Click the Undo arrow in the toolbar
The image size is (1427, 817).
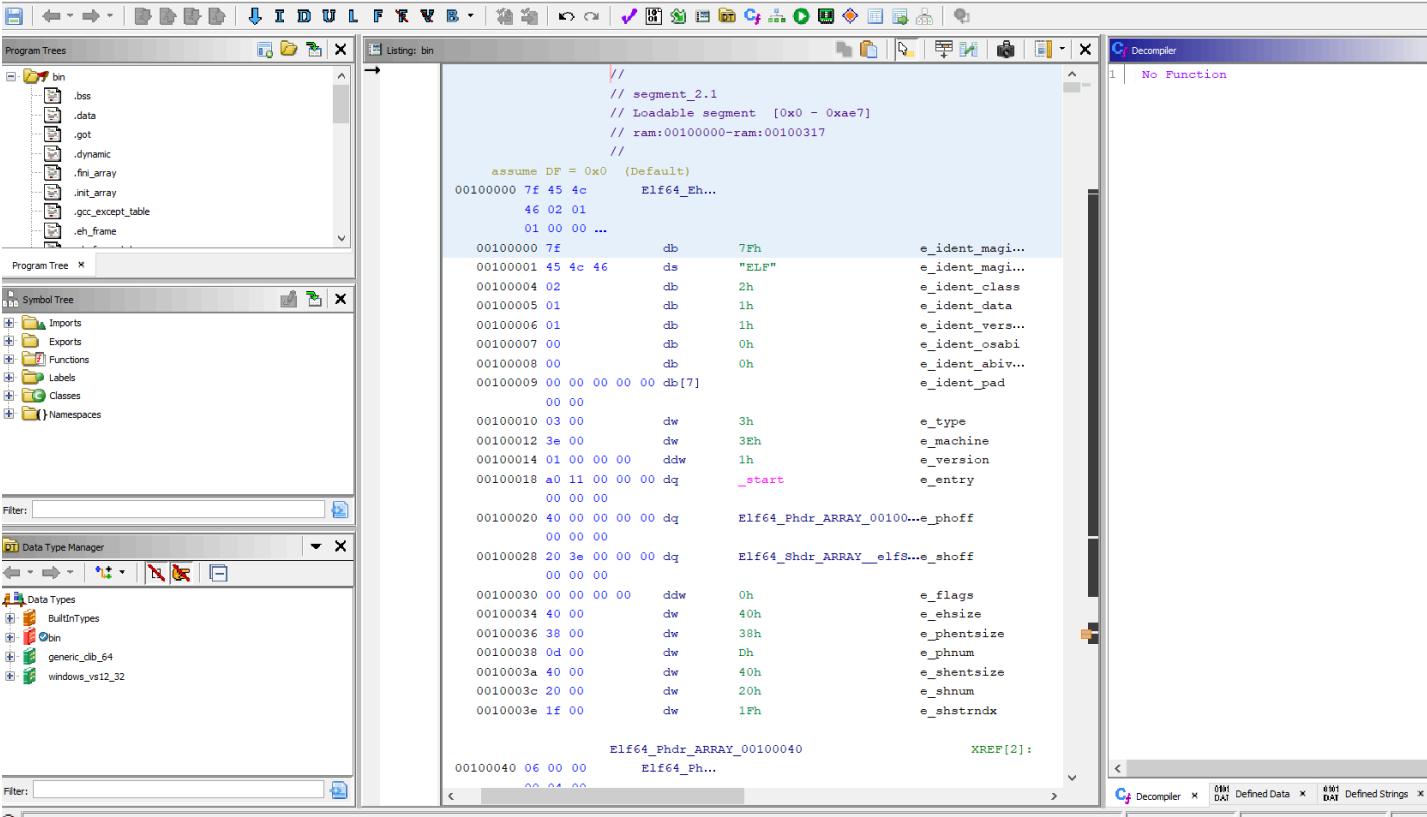(566, 16)
